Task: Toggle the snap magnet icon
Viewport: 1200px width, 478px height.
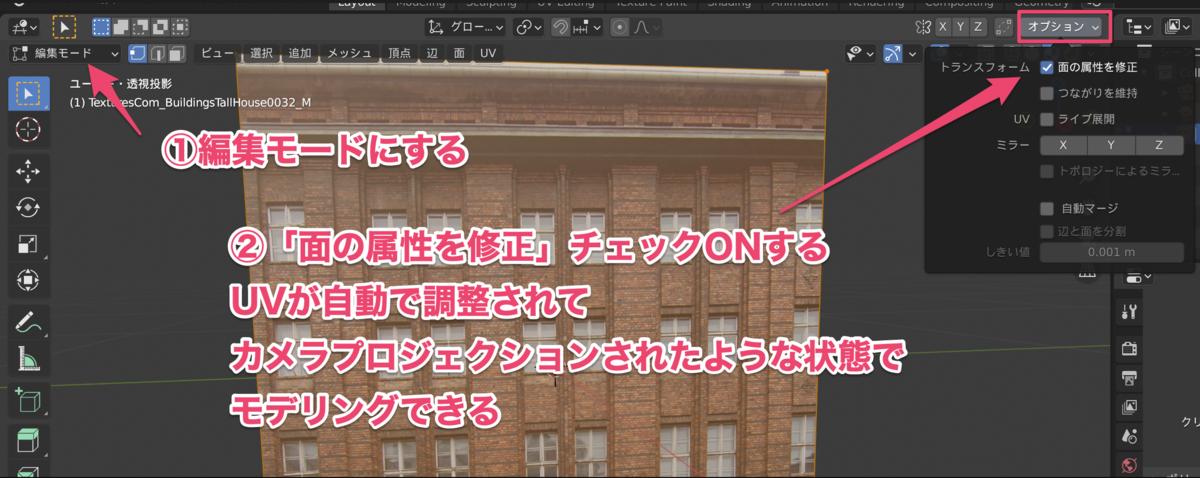Action: 563,27
